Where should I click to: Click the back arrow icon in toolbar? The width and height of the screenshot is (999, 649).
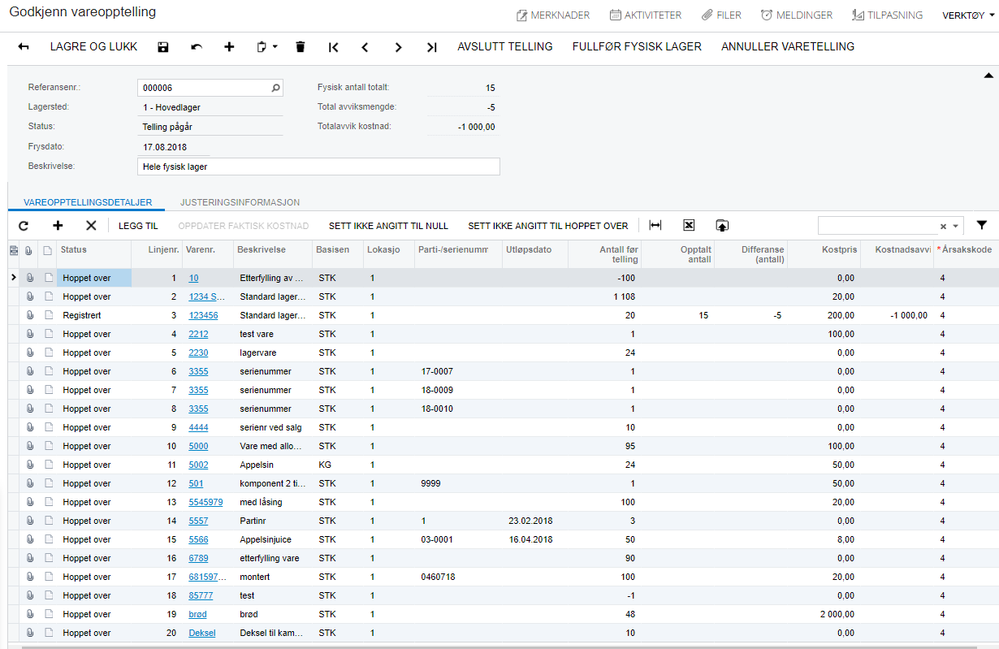(x=24, y=47)
